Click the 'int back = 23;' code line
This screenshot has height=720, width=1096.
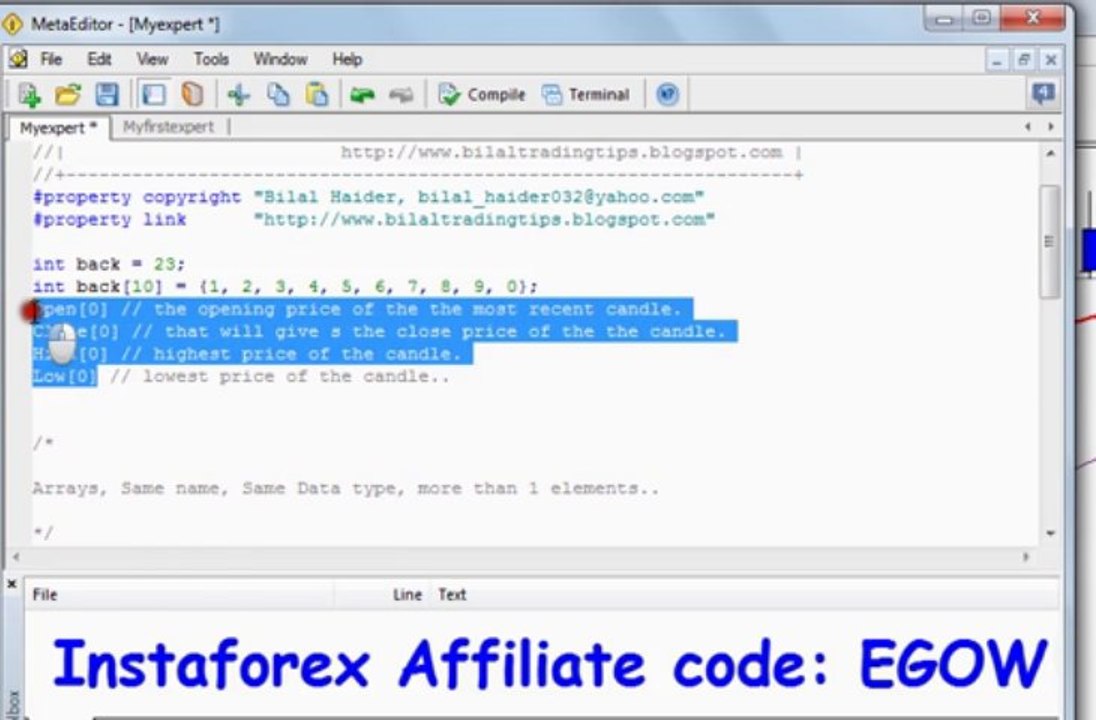pos(109,264)
